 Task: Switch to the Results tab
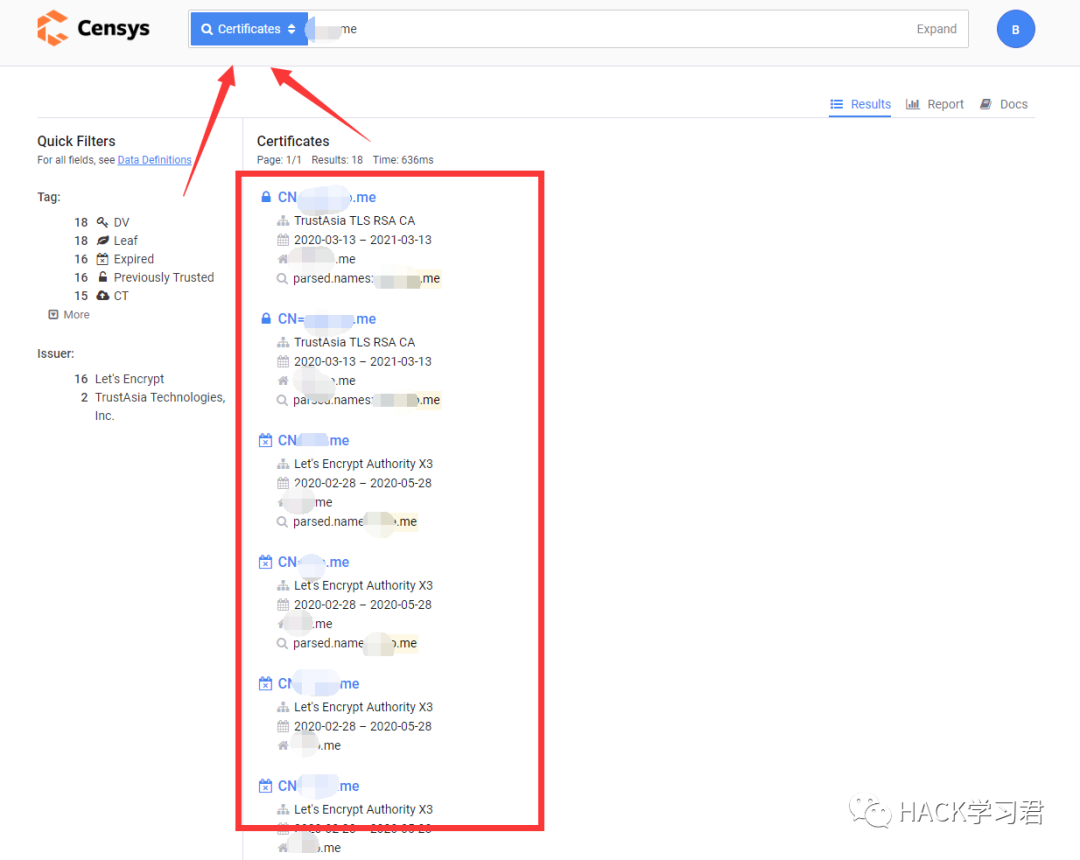[860, 104]
